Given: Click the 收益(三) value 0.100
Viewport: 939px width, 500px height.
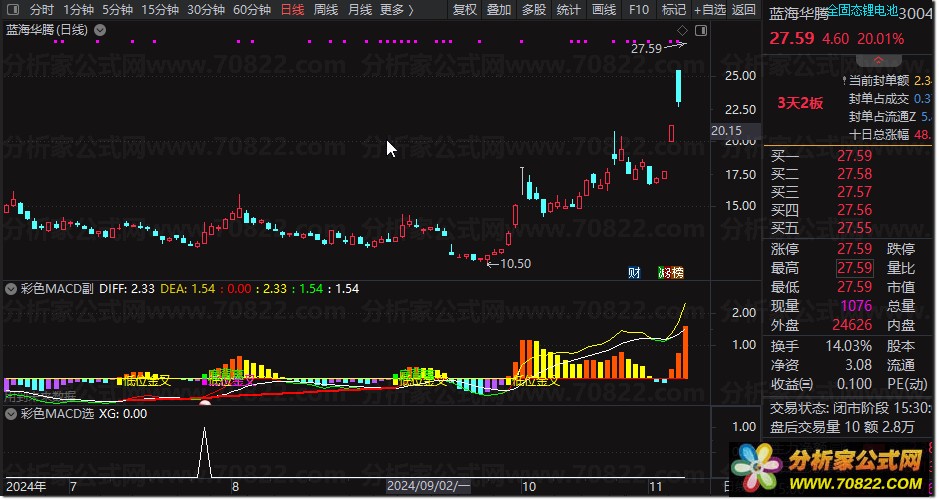Looking at the screenshot, I should coord(854,384).
